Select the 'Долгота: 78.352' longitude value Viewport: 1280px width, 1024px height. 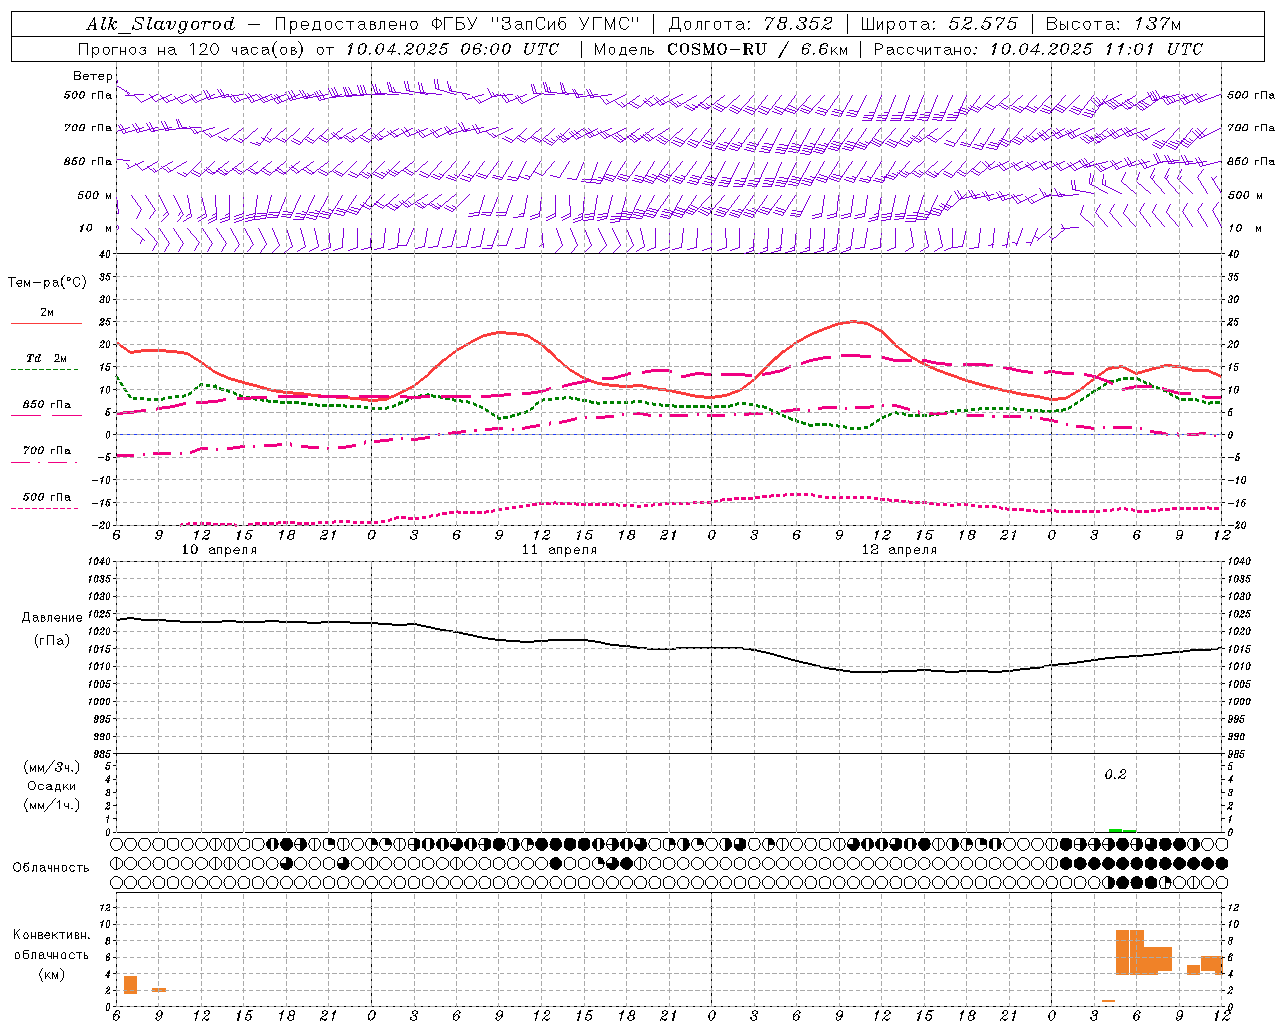[x=749, y=24]
